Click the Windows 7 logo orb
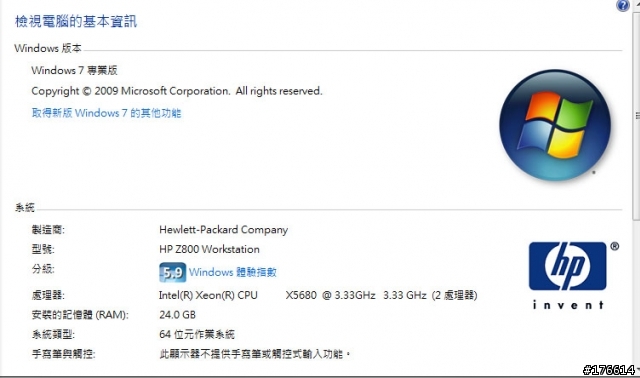The width and height of the screenshot is (640, 378). (x=555, y=125)
